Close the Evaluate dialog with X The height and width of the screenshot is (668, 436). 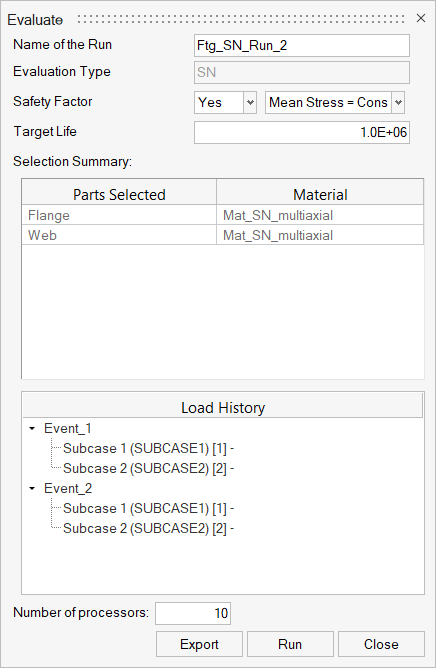(x=421, y=18)
